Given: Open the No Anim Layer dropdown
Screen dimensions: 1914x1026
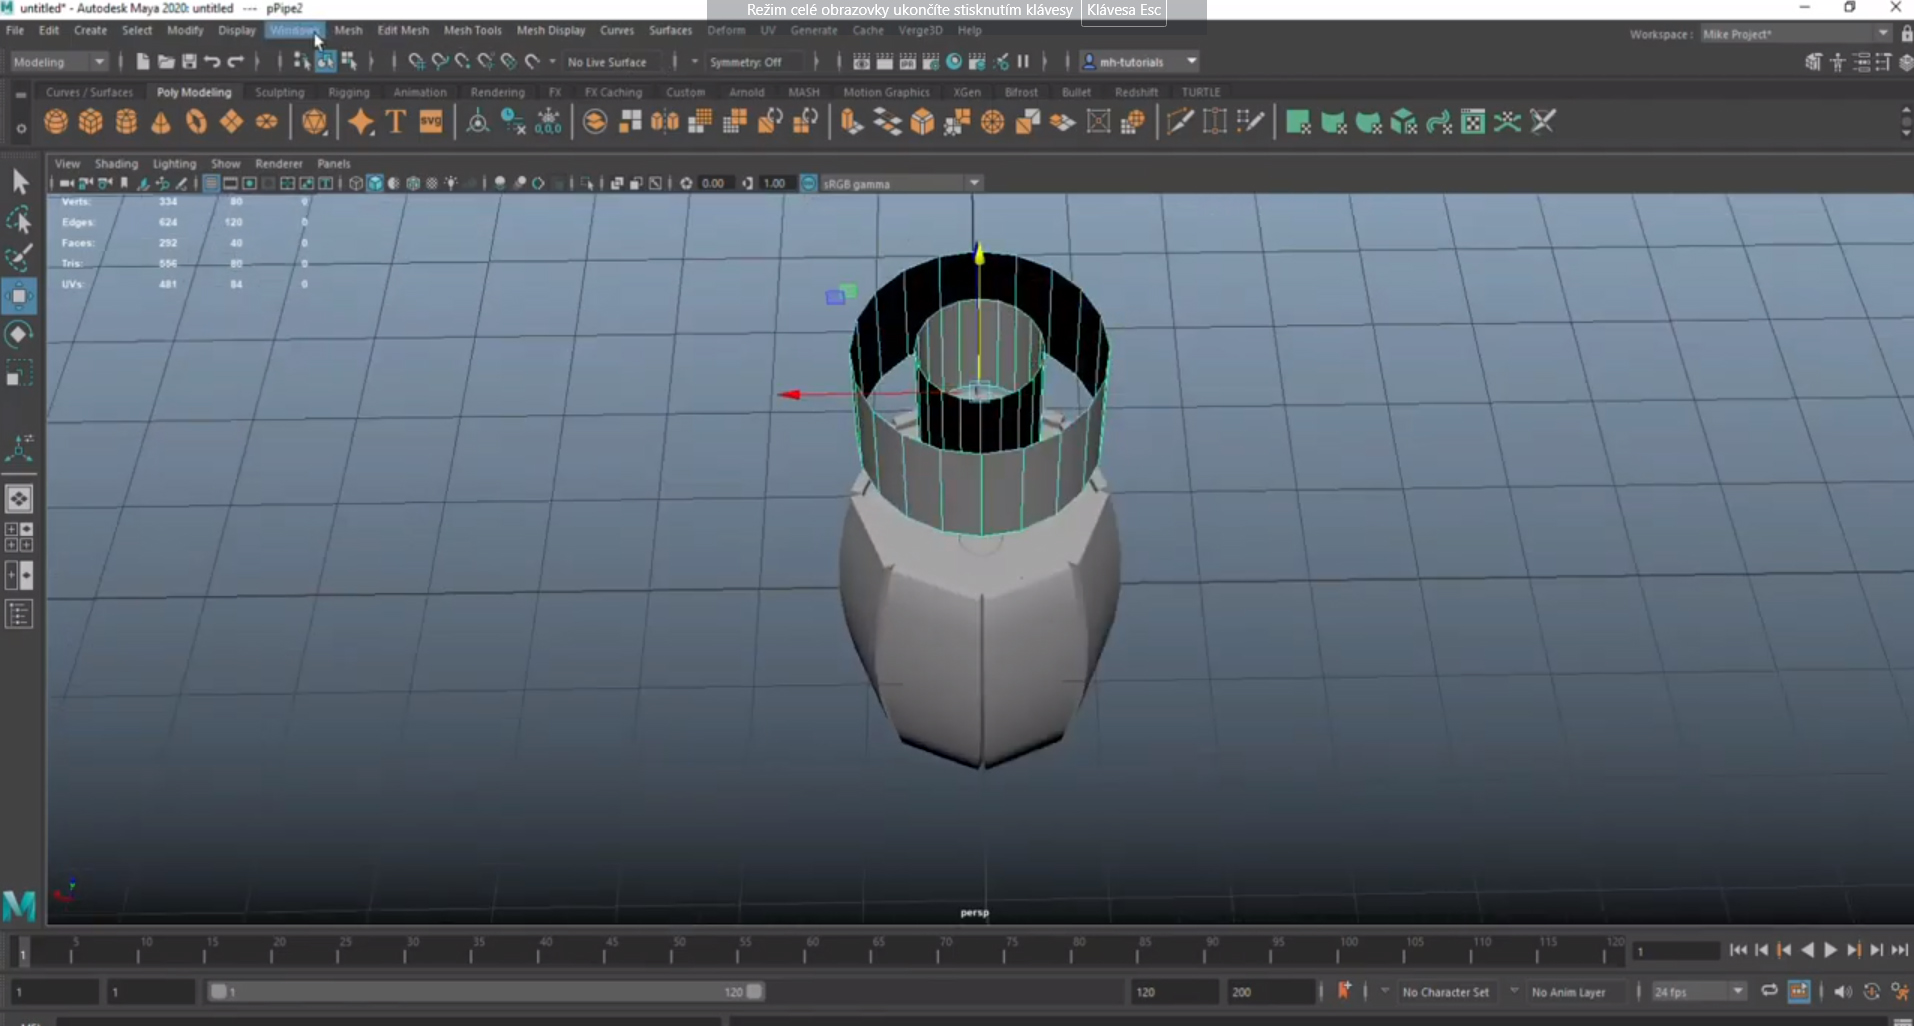Looking at the screenshot, I should coord(1578,992).
